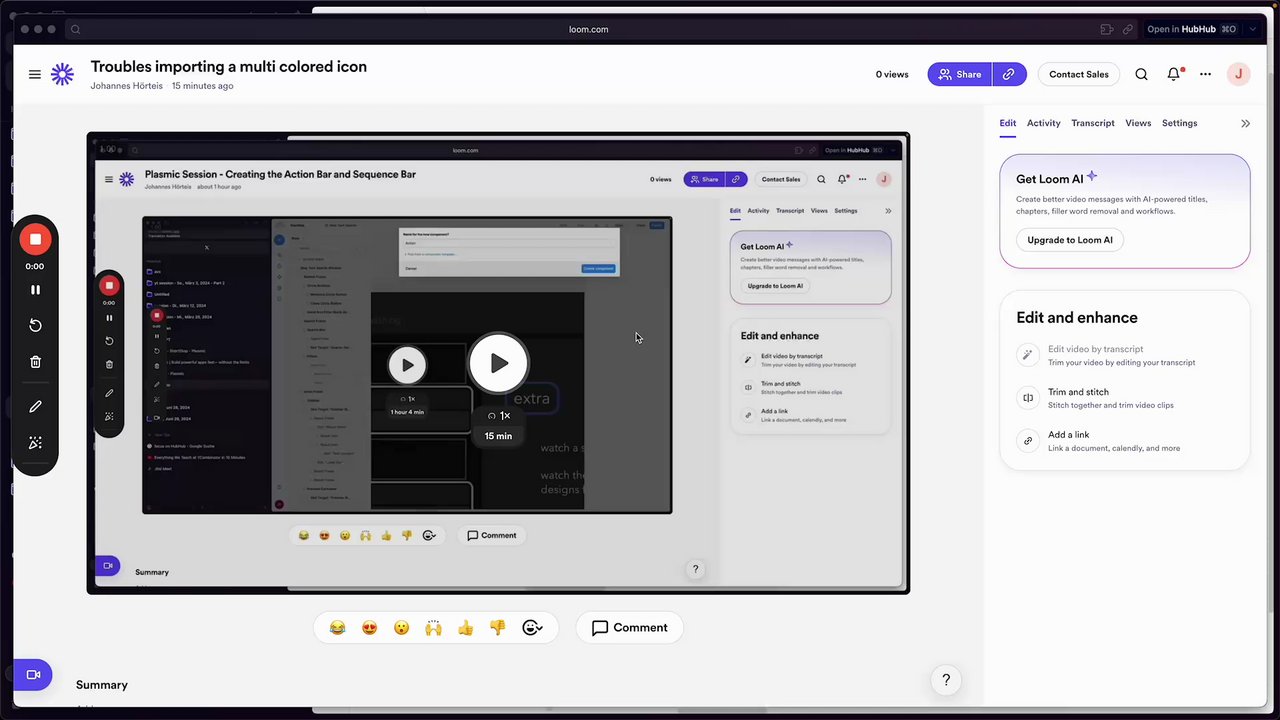Collapse the right side panel with the double chevron

[1245, 123]
